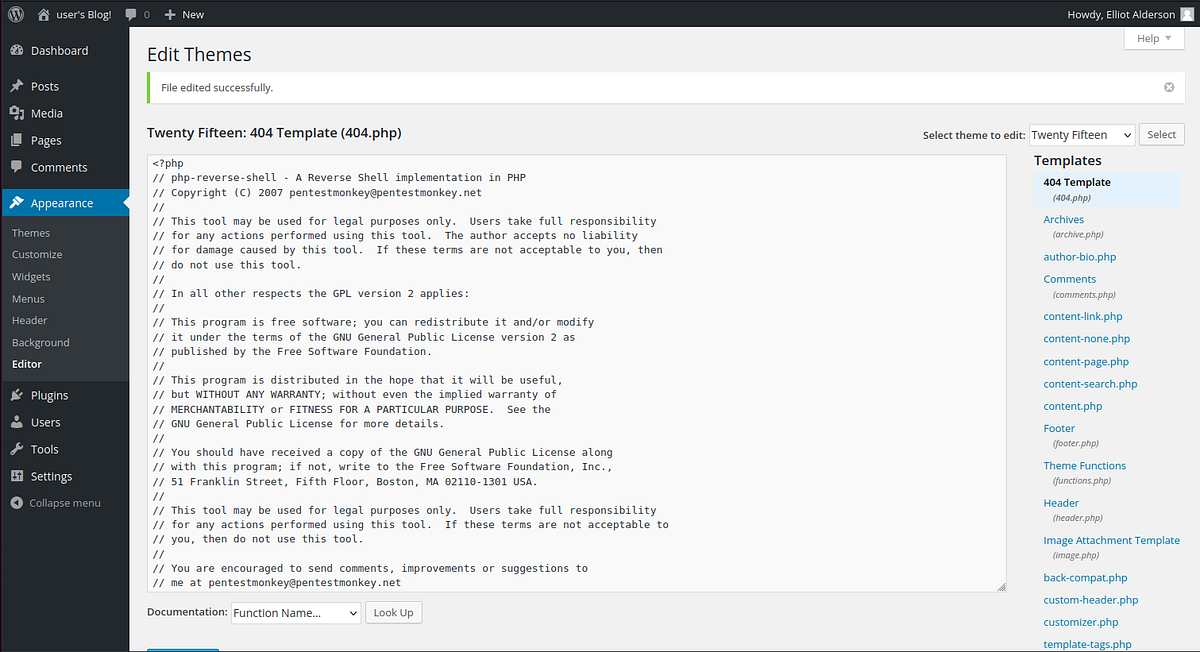Image resolution: width=1200 pixels, height=652 pixels.
Task: Click the home icon beside user's Blog!
Action: click(43, 14)
